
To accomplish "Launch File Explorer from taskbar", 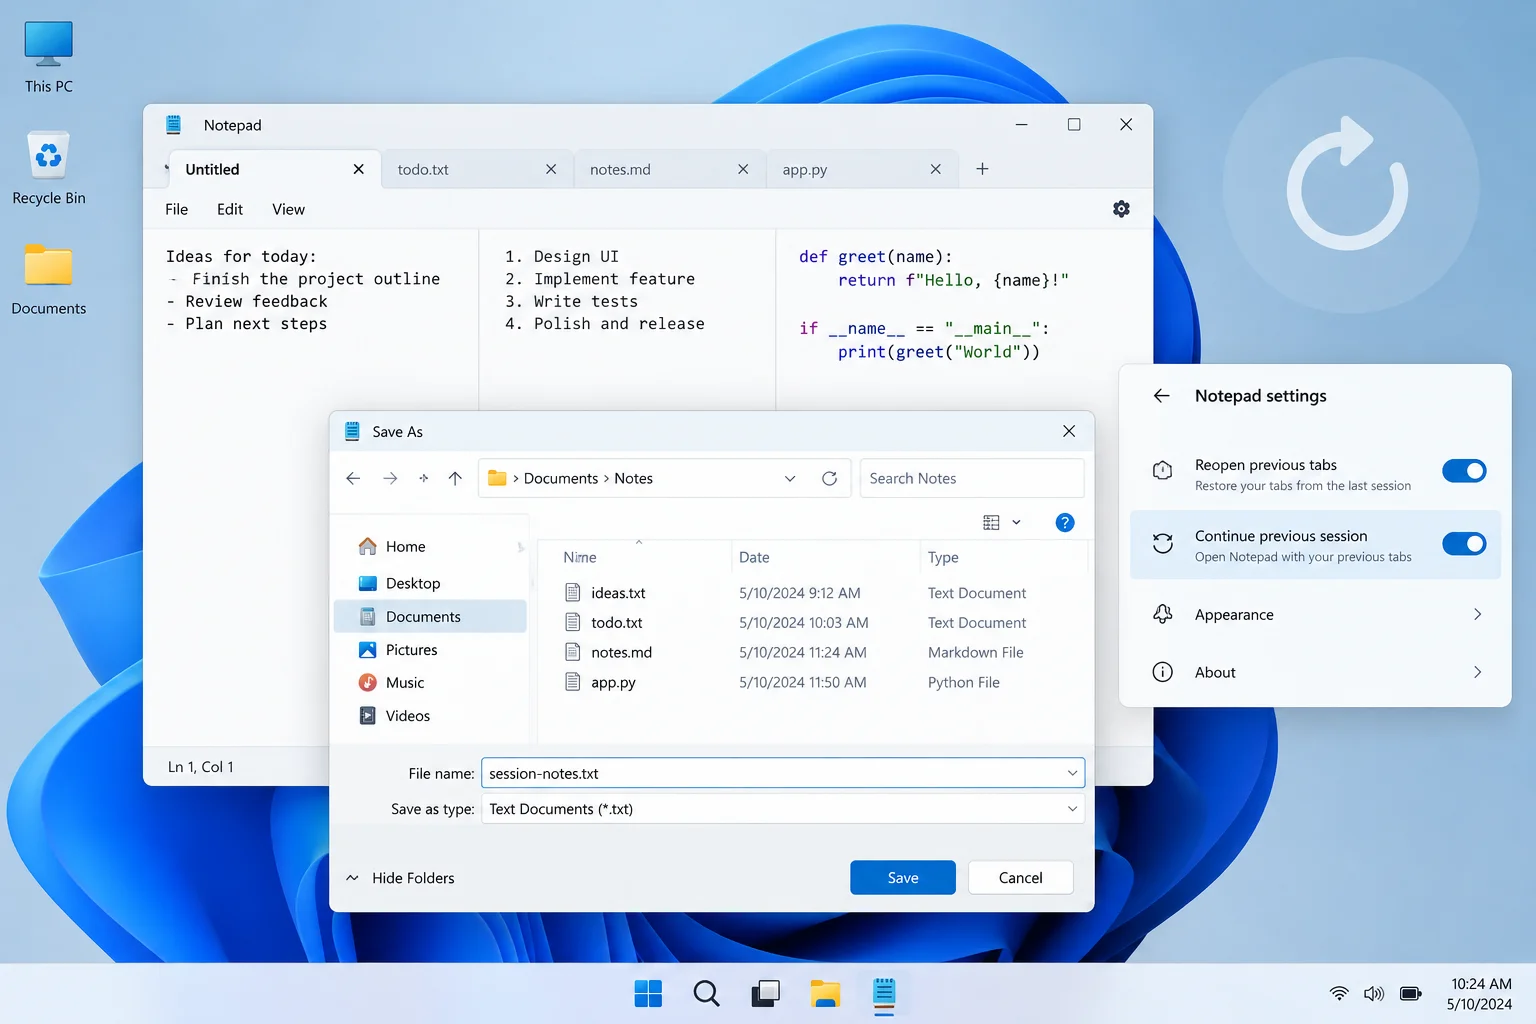I will tap(825, 993).
